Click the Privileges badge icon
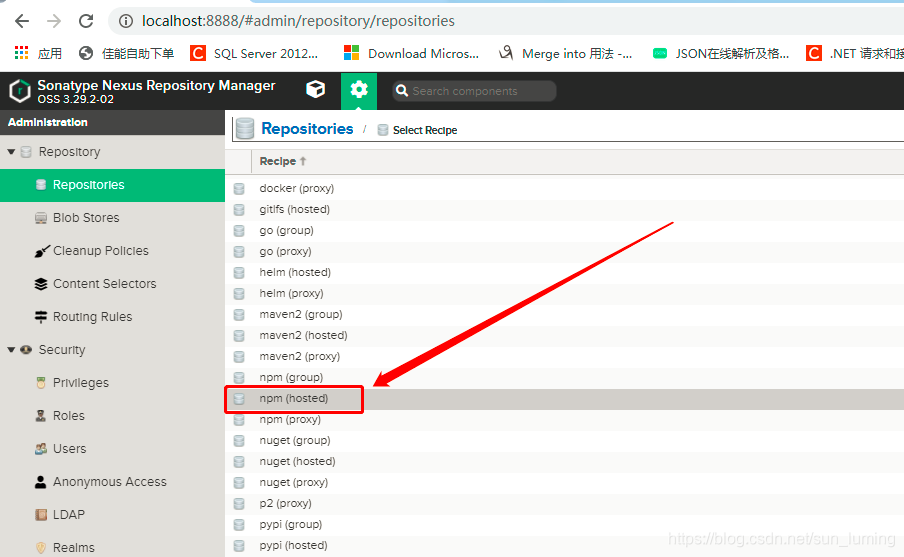 41,383
